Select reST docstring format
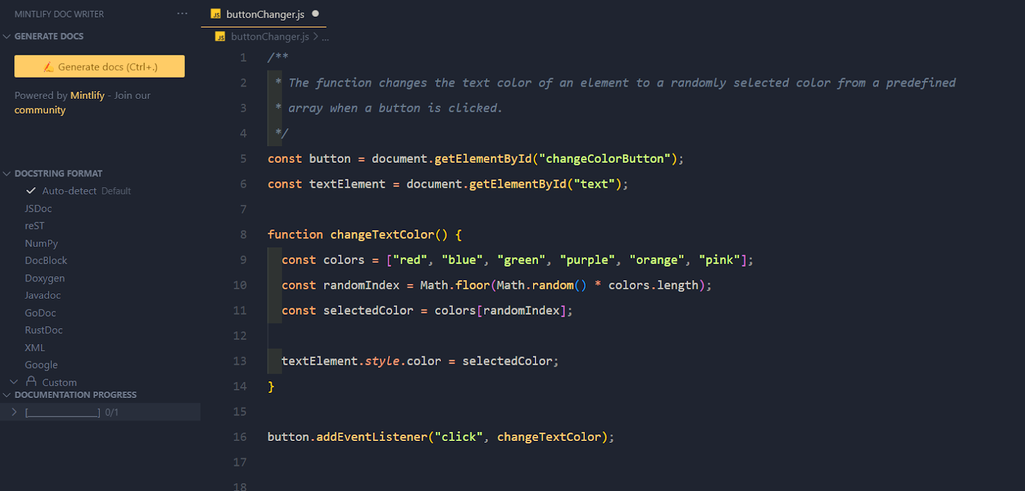 pyautogui.click(x=35, y=226)
